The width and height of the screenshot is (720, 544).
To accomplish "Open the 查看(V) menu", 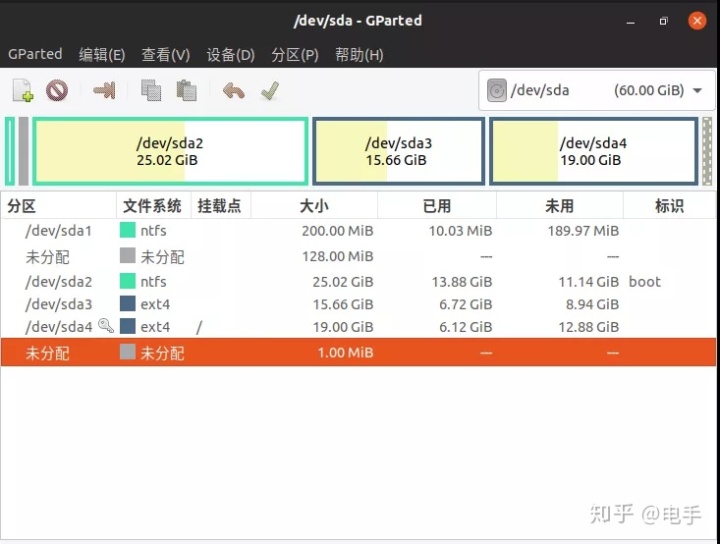I will tap(165, 55).
